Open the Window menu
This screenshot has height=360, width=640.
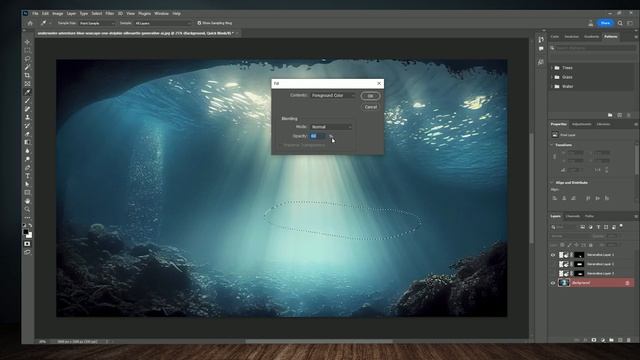click(162, 13)
